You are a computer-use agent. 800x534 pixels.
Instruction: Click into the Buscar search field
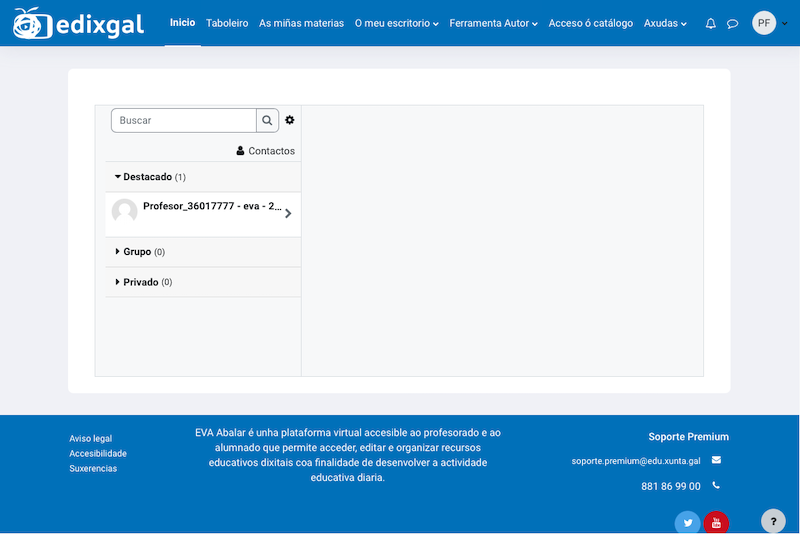(x=184, y=120)
